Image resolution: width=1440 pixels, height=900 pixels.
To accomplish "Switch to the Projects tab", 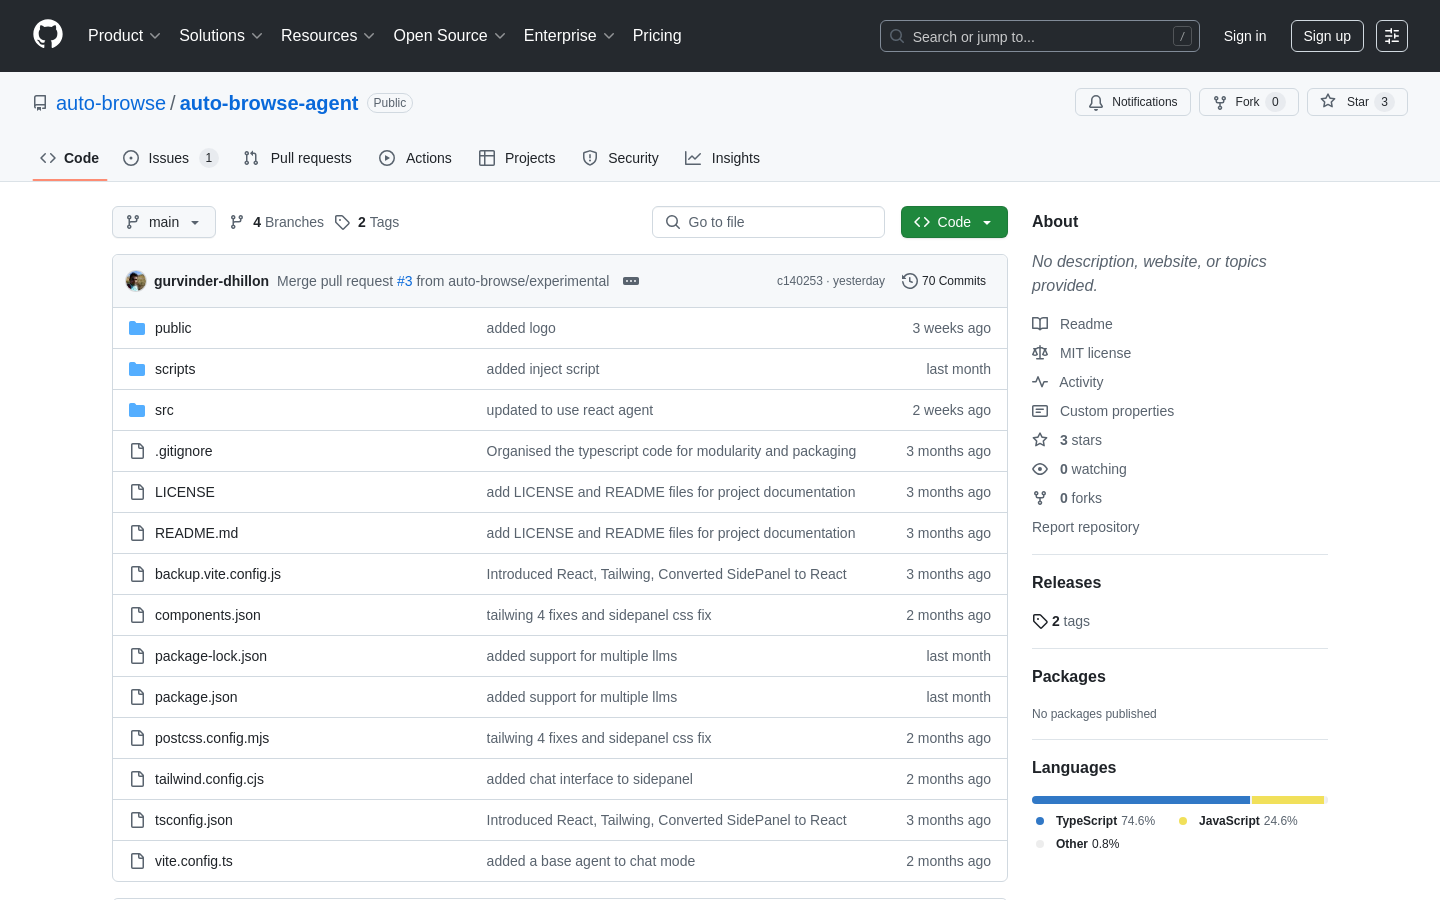I will (x=517, y=158).
